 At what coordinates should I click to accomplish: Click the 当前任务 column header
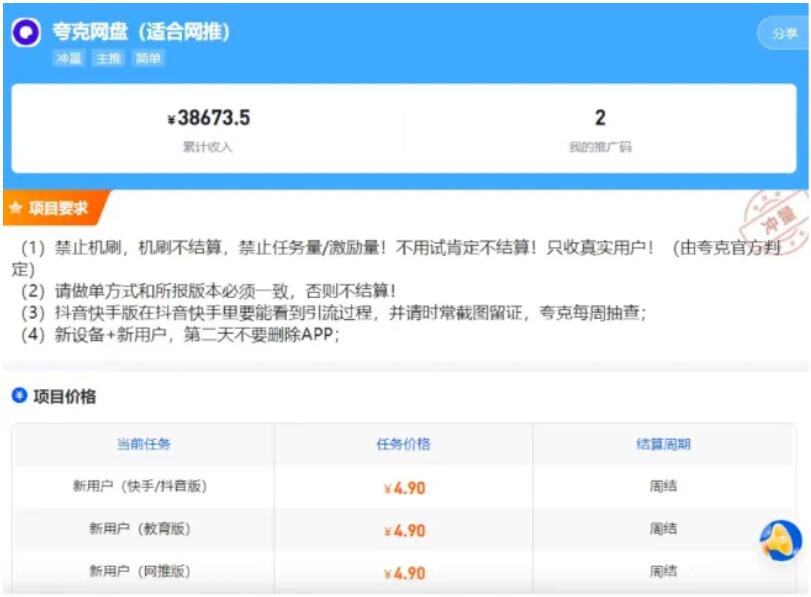143,444
